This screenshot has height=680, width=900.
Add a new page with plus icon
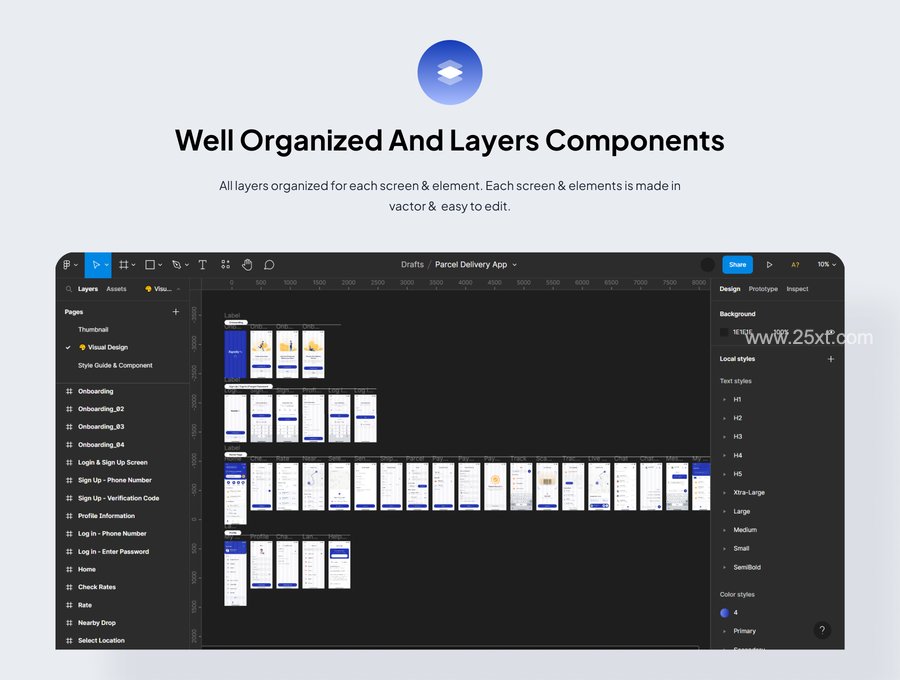pos(176,312)
